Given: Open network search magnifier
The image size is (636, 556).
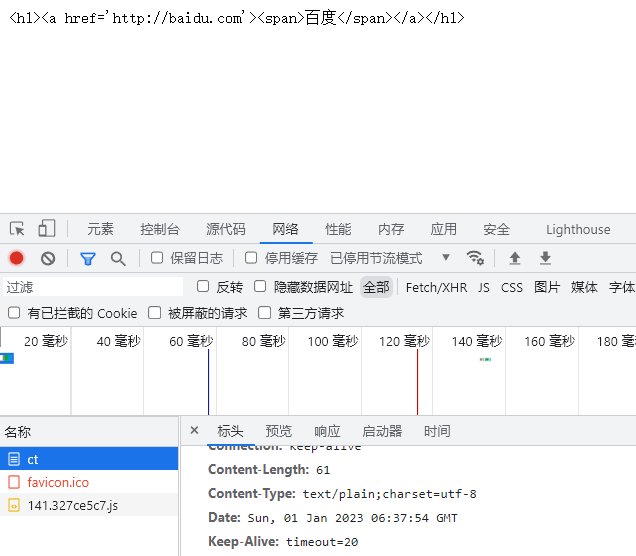Looking at the screenshot, I should tap(118, 258).
